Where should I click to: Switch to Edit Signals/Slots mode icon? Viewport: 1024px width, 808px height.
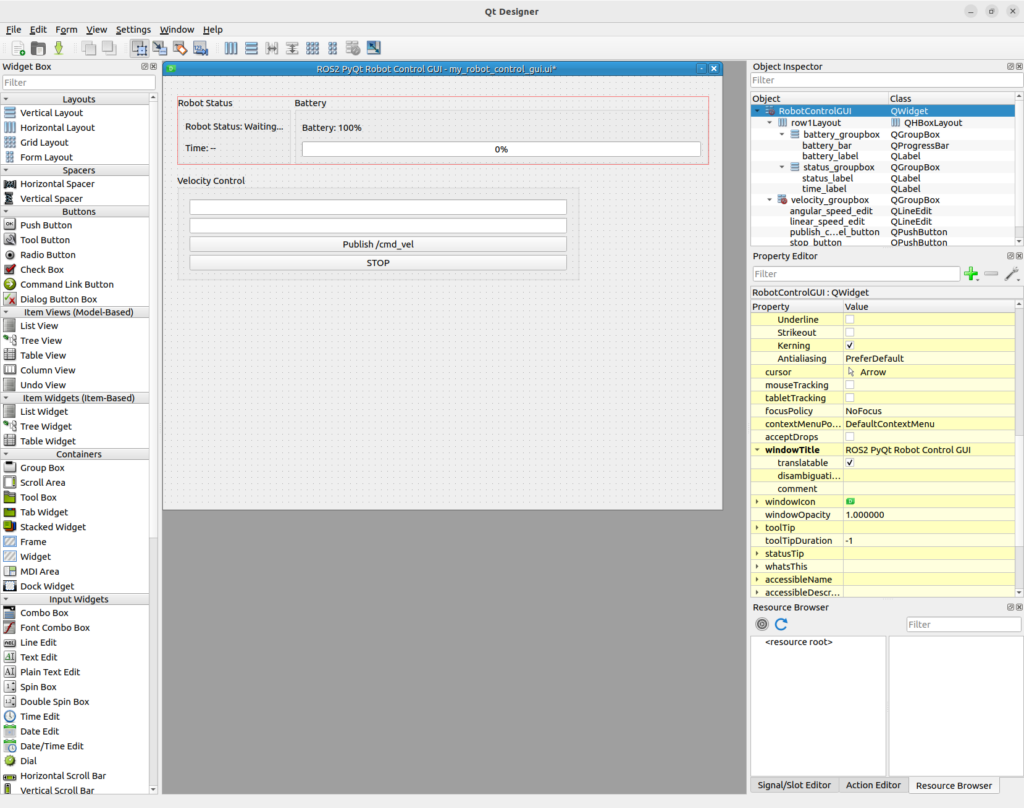(x=159, y=48)
